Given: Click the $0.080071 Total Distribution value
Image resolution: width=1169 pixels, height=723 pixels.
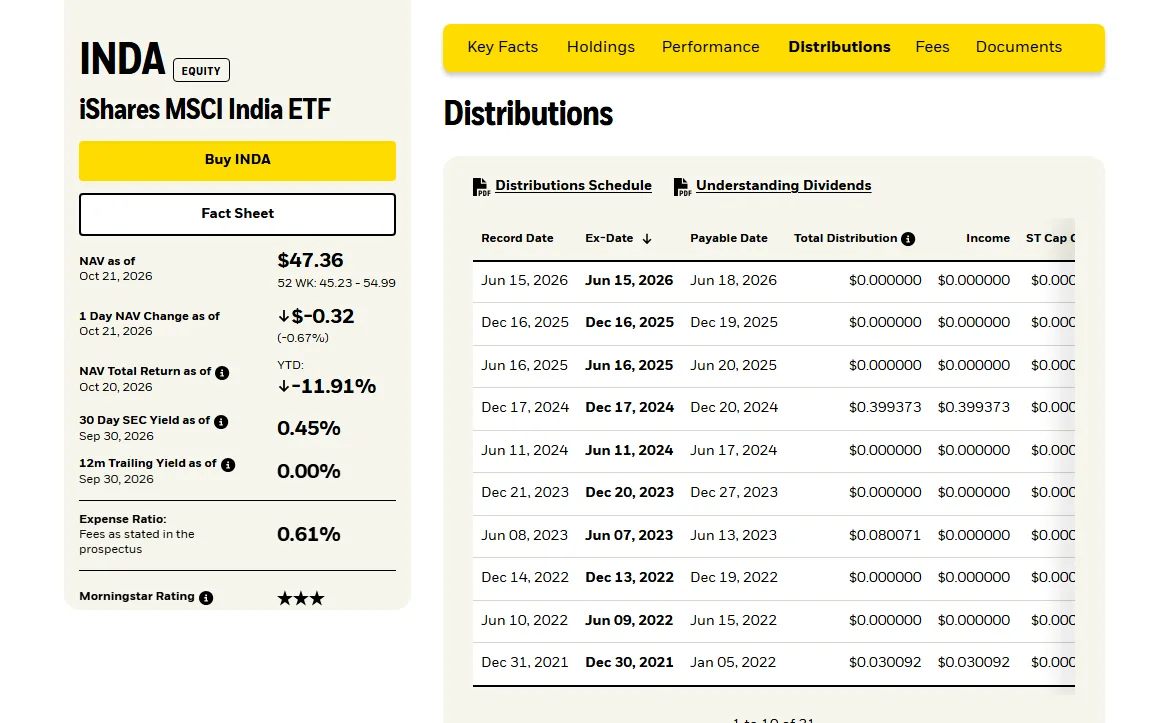Looking at the screenshot, I should pos(885,536).
